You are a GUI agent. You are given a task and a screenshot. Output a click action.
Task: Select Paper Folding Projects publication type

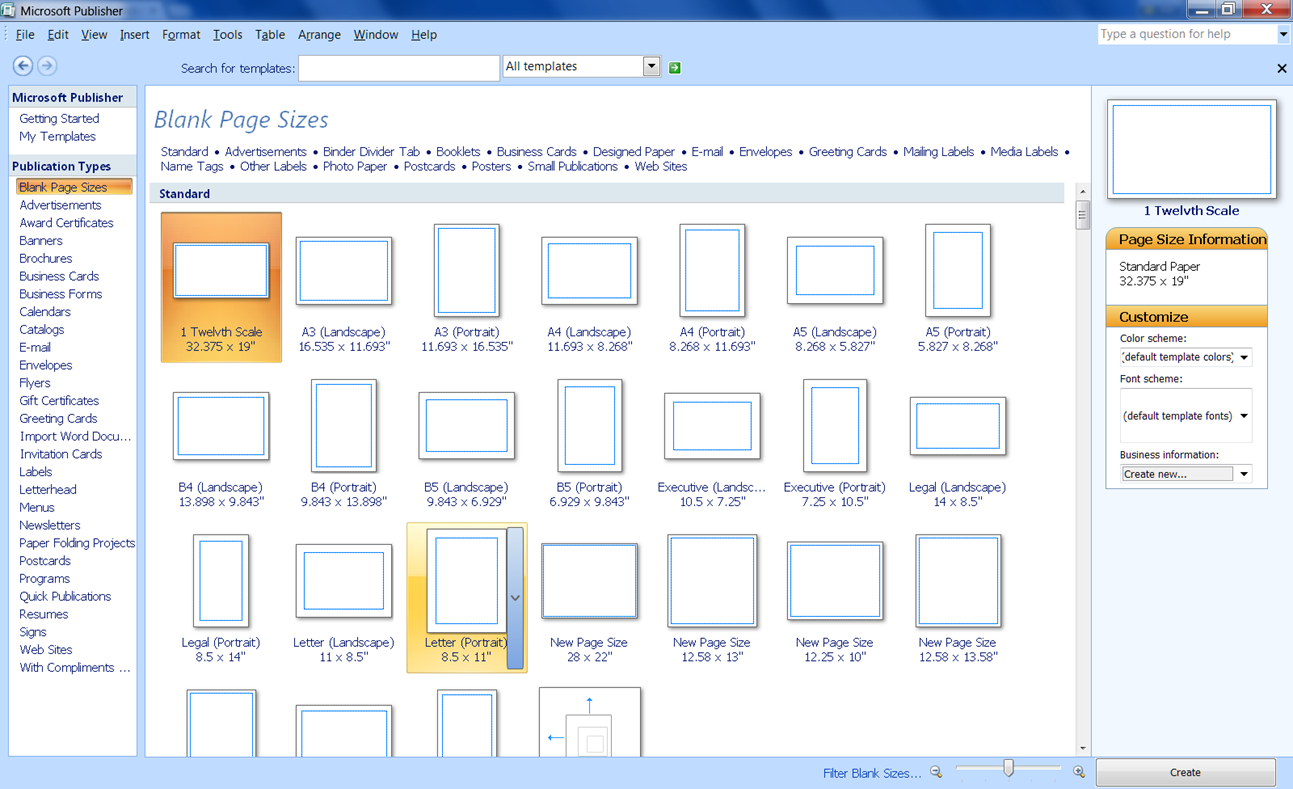coord(77,544)
